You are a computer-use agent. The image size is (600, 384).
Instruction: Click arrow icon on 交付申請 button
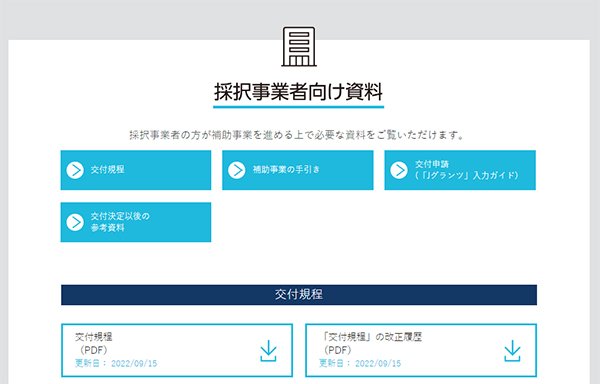click(x=399, y=170)
